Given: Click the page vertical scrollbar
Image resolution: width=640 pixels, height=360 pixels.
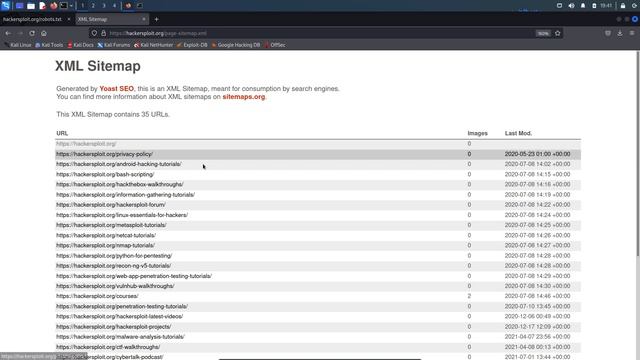Looking at the screenshot, I should coord(638,154).
